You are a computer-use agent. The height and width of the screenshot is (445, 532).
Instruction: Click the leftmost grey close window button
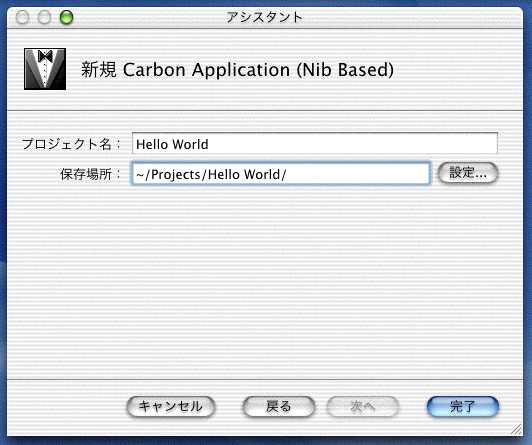point(23,17)
